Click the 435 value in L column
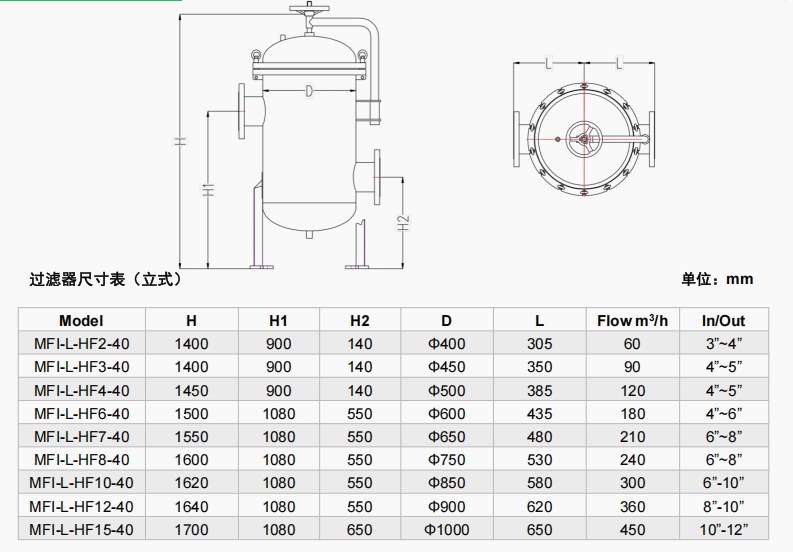The width and height of the screenshot is (793, 552). coord(539,413)
